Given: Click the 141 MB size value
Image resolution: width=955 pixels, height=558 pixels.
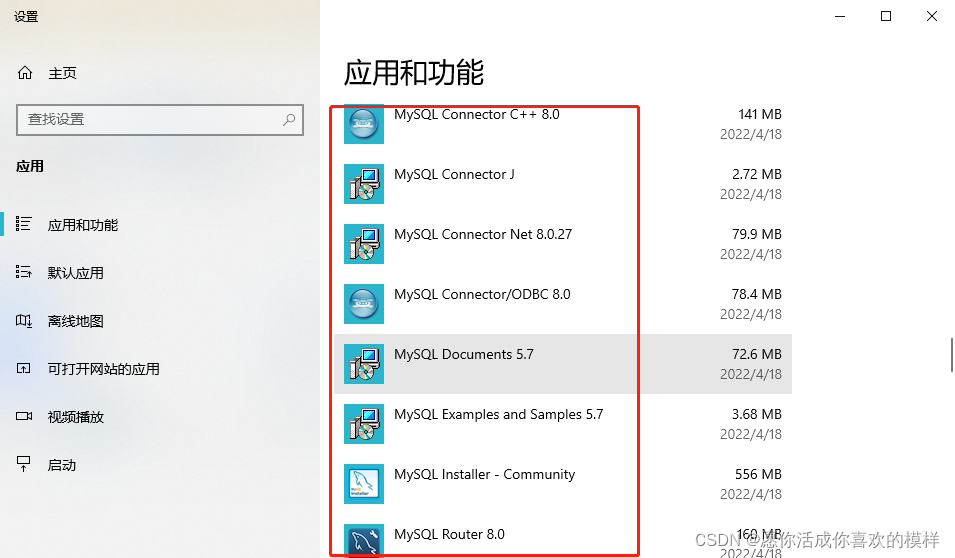Looking at the screenshot, I should (759, 115).
